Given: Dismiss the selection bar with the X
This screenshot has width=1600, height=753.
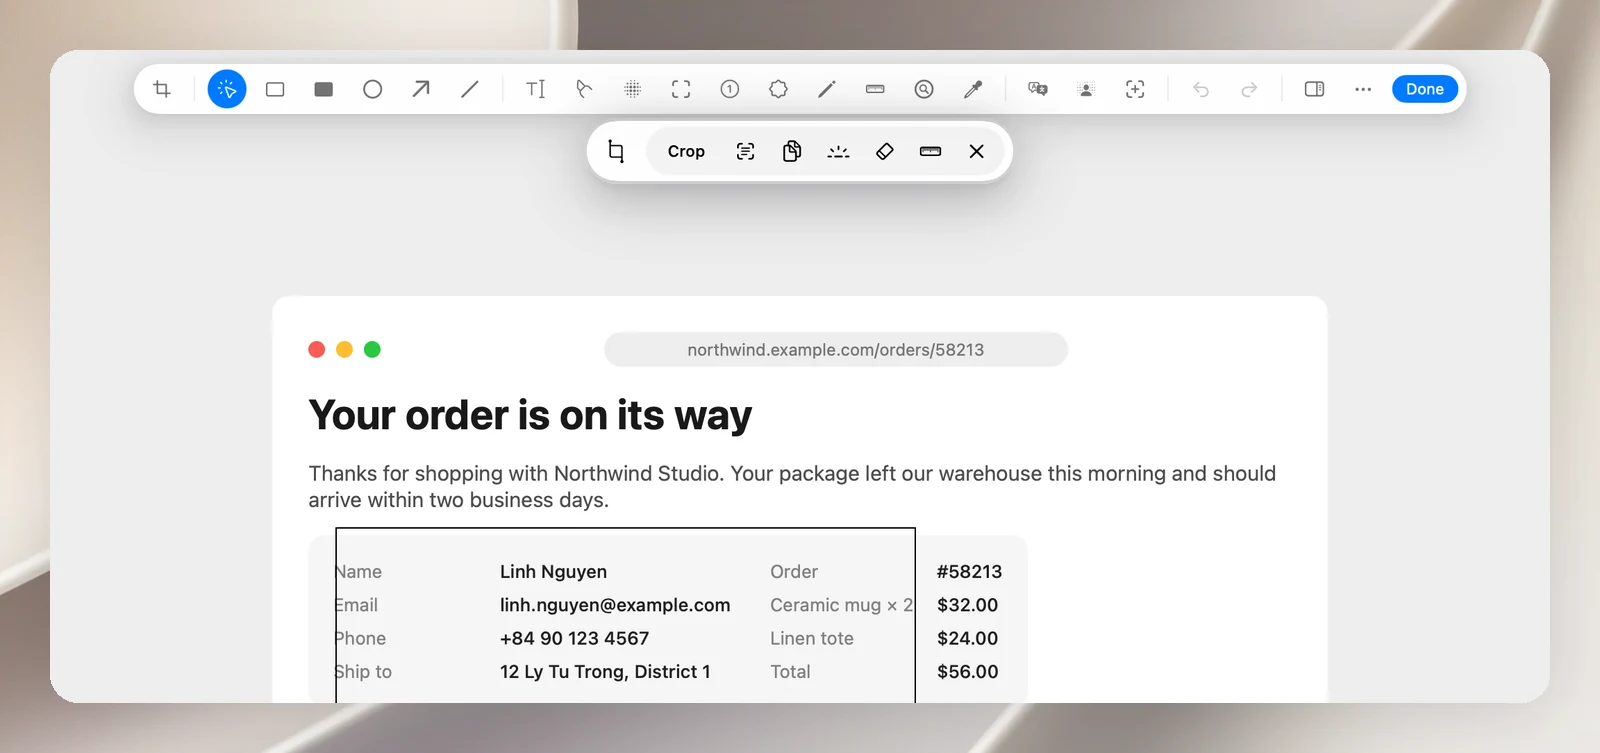Looking at the screenshot, I should [977, 151].
